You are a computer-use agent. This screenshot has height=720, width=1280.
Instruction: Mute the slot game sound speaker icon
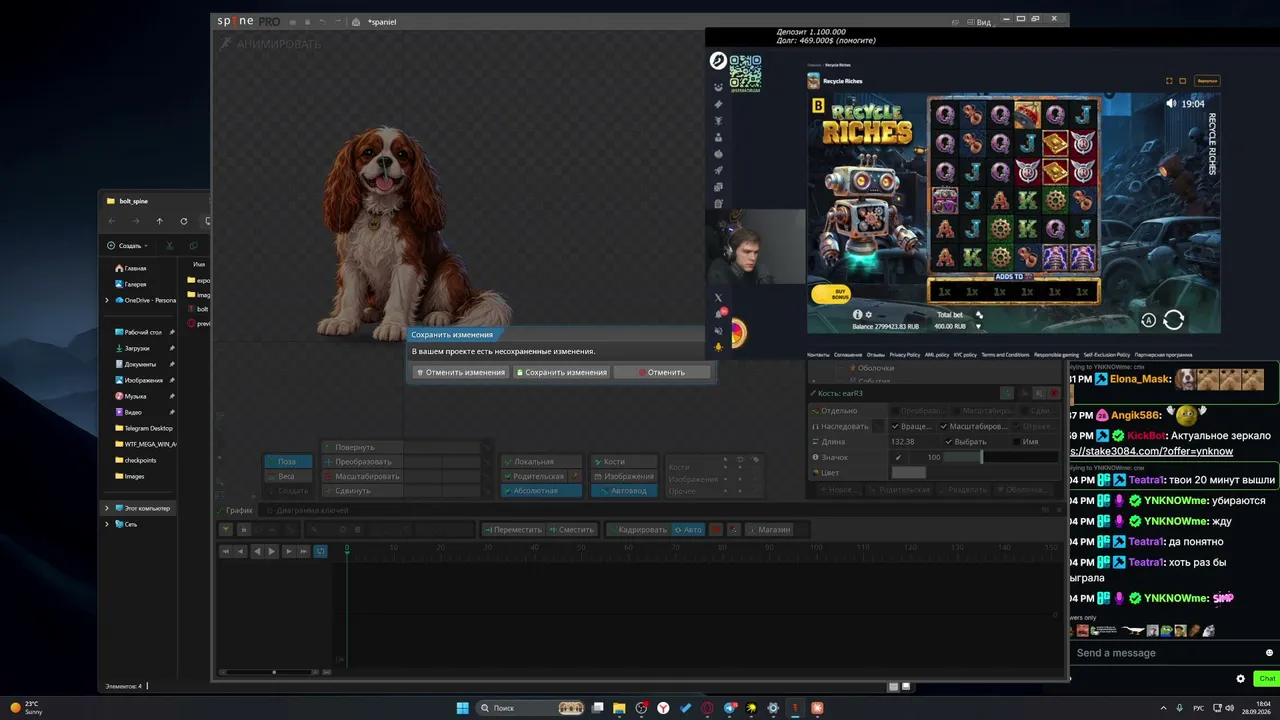tap(1171, 103)
